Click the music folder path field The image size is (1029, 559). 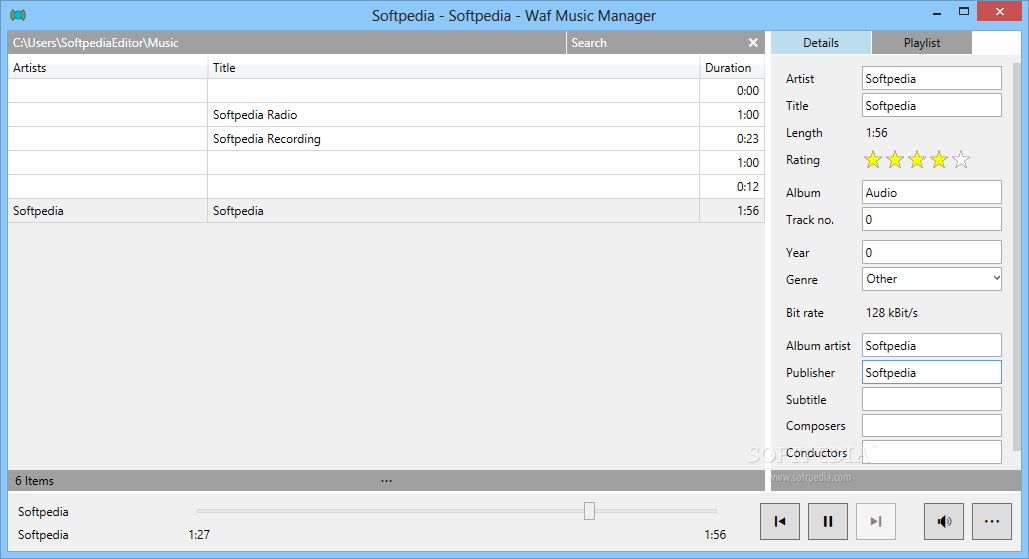(287, 43)
